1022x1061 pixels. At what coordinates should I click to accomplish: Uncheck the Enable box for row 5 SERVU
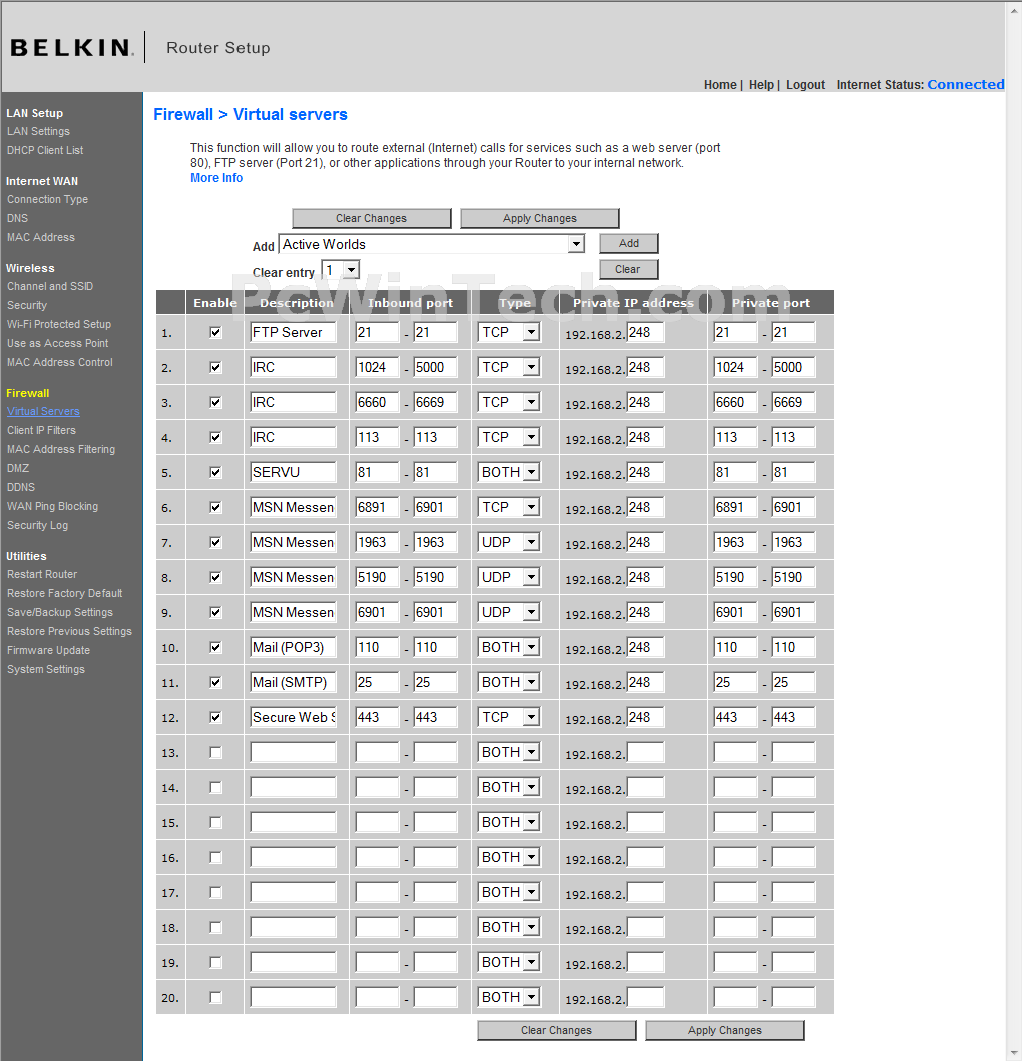click(x=215, y=472)
